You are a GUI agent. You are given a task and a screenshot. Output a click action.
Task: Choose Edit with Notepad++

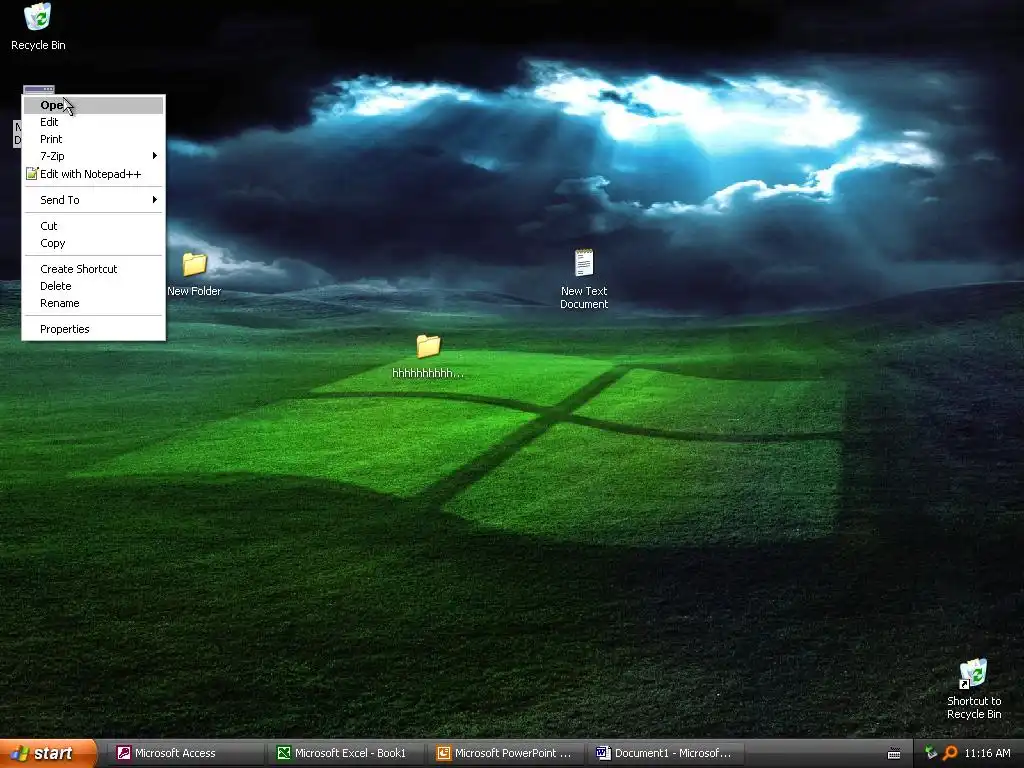tap(93, 174)
